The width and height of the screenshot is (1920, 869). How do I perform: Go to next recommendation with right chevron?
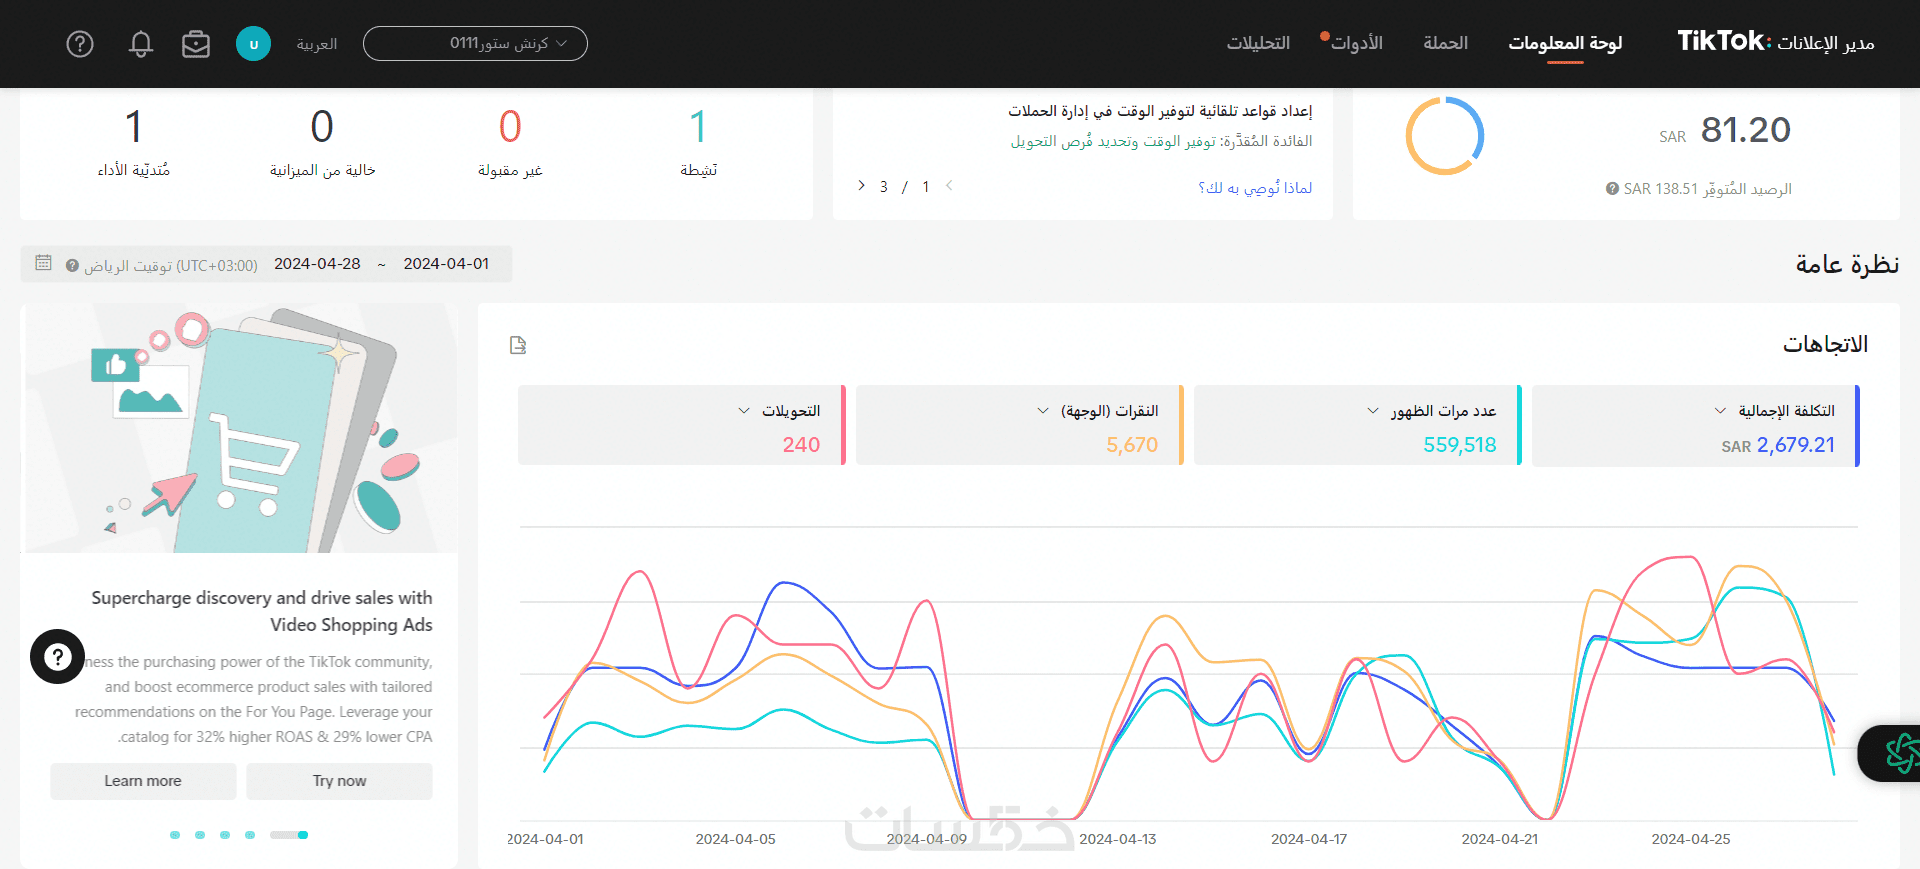861,186
